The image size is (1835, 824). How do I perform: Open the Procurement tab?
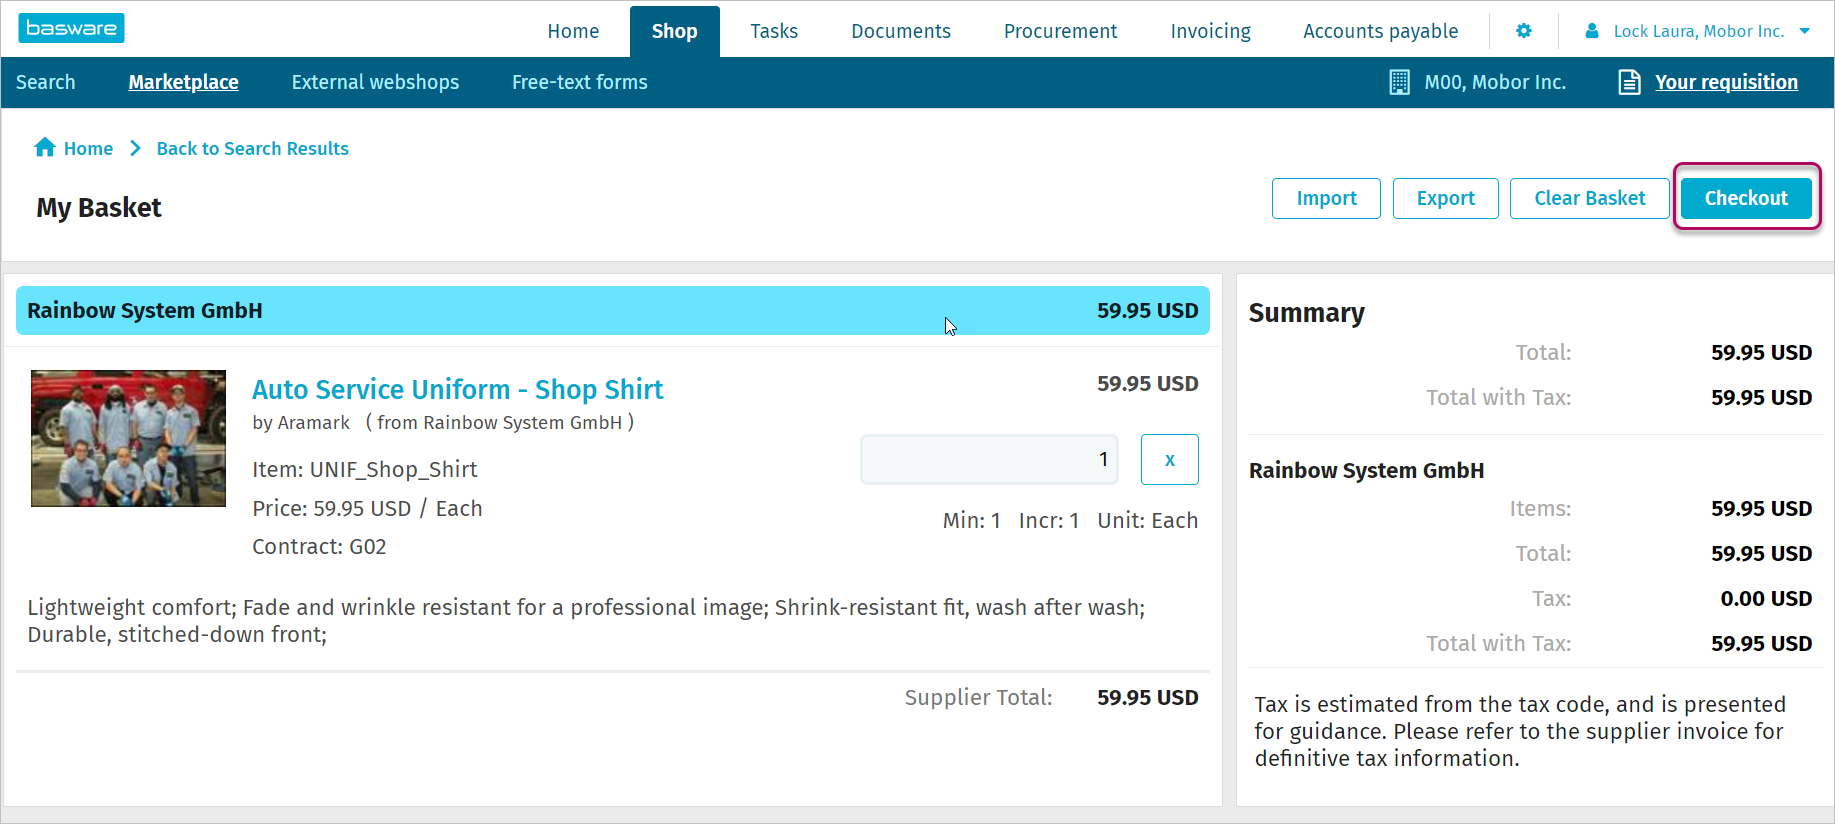click(1061, 31)
